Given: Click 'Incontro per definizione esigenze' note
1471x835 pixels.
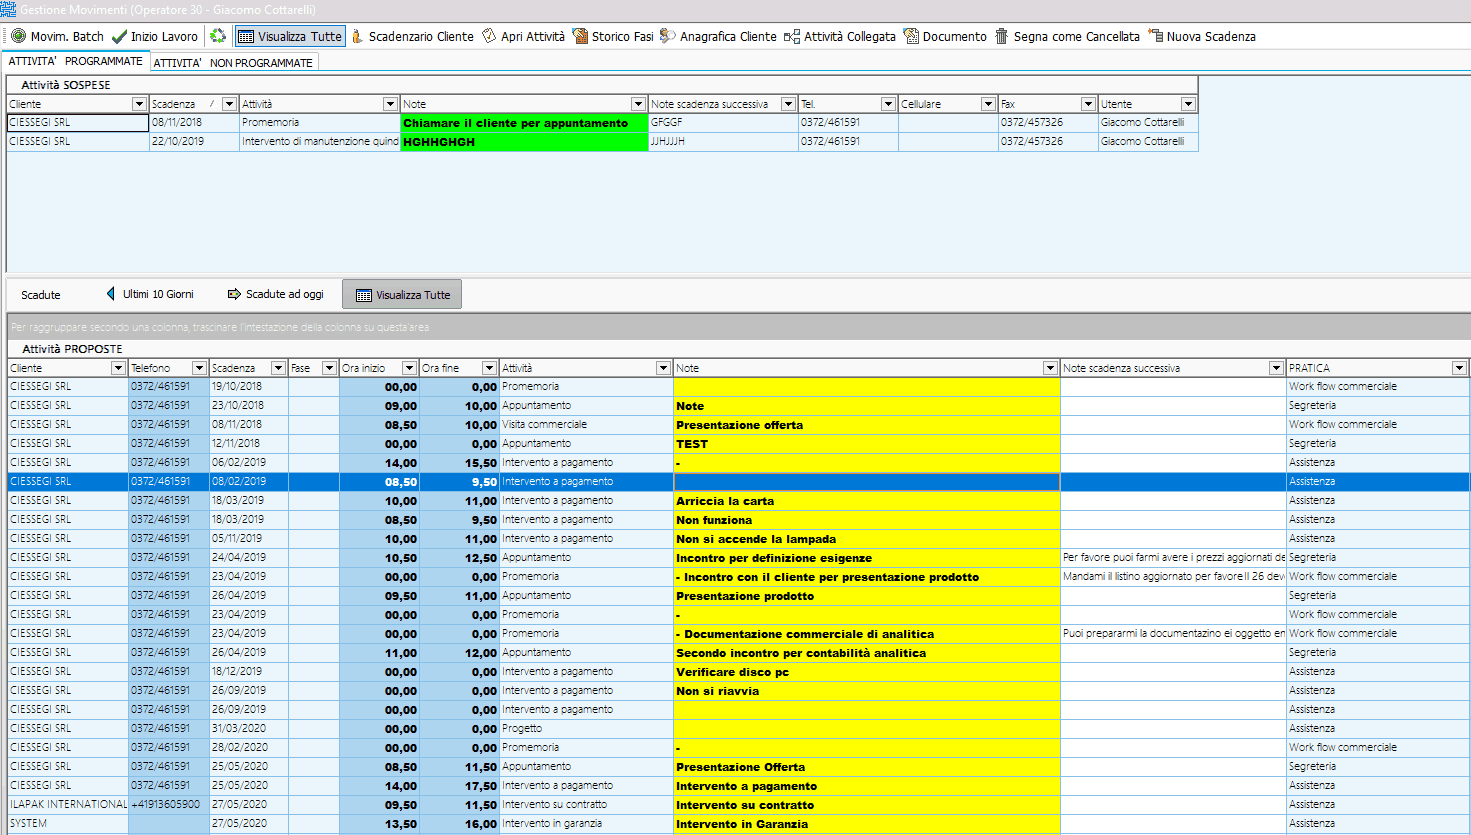Looking at the screenshot, I should pyautogui.click(x=867, y=558).
